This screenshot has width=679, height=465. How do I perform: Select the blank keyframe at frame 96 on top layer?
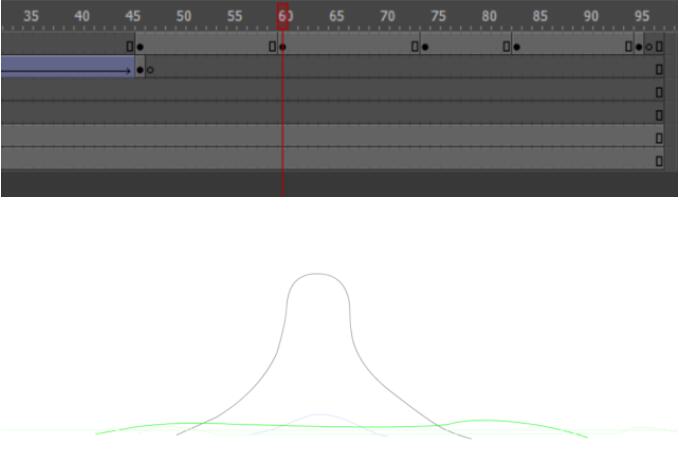(x=649, y=47)
